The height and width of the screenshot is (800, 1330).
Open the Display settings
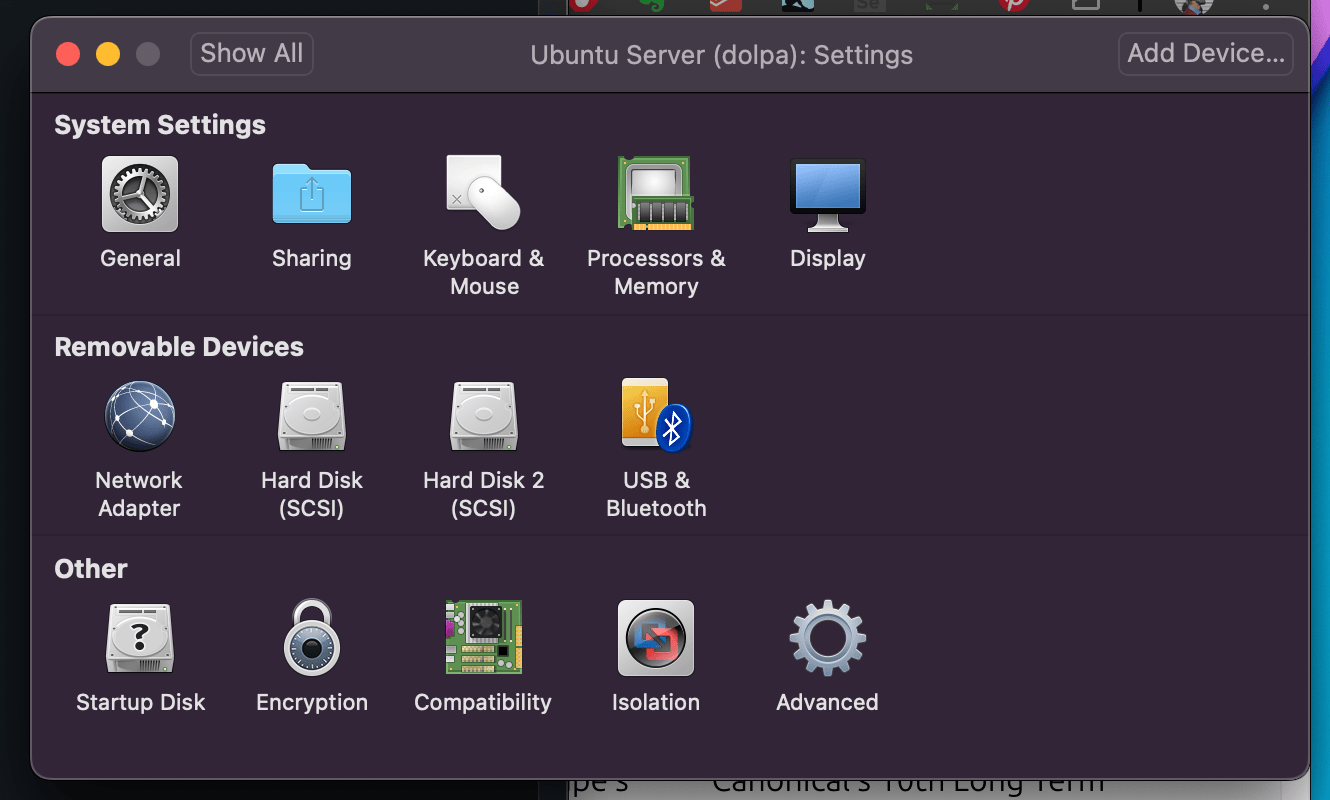point(827,195)
